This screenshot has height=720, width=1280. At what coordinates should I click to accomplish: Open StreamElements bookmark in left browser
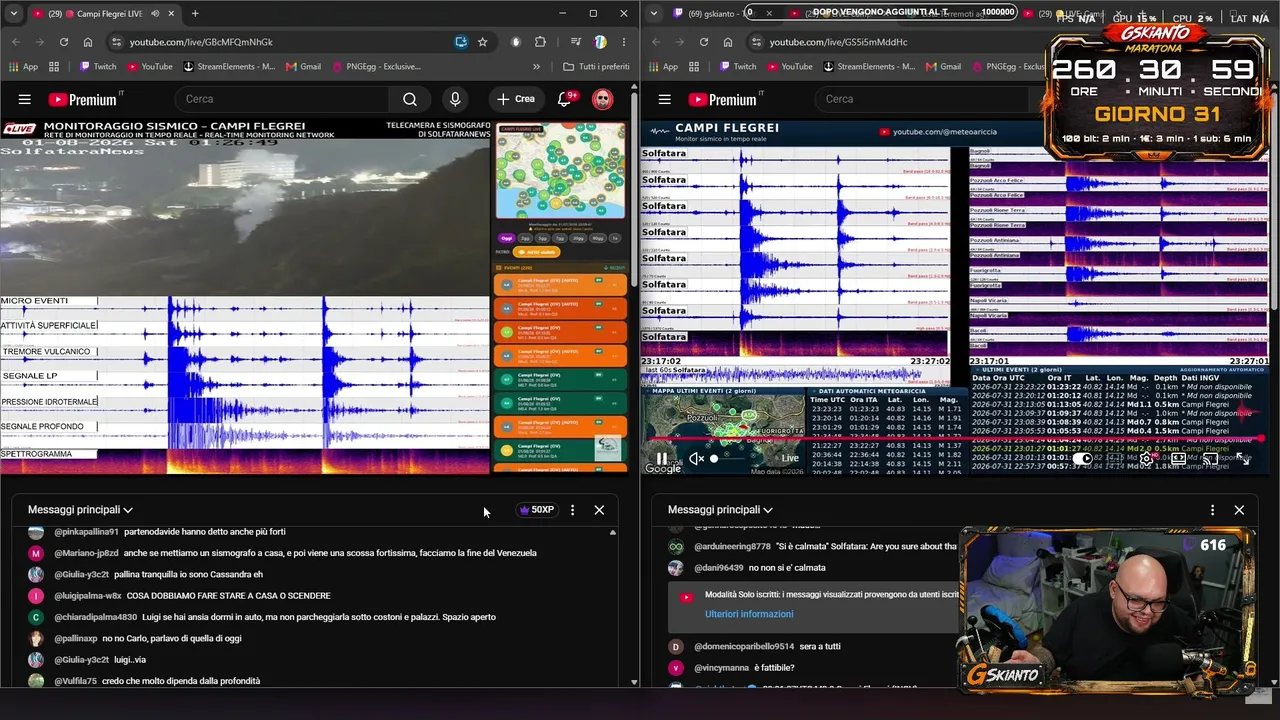pos(229,67)
